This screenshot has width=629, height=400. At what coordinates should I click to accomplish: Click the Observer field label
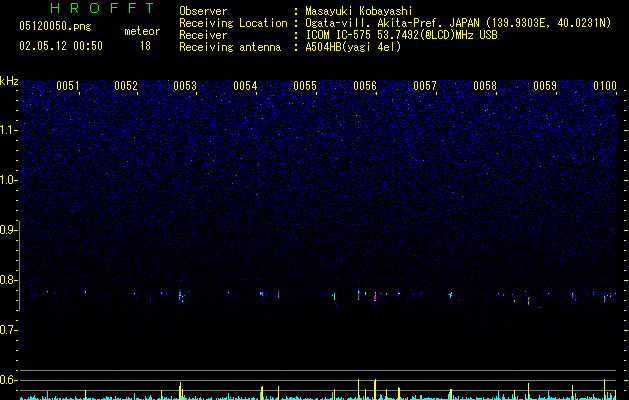(203, 11)
